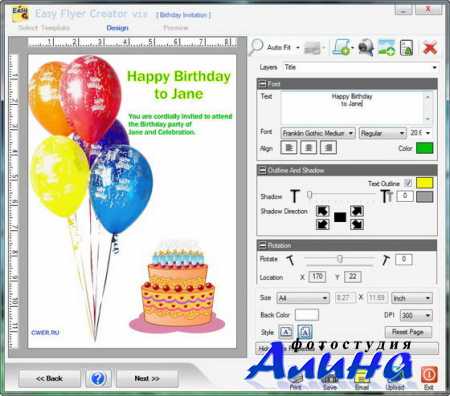Click the Shadow slider handle
The height and width of the screenshot is (396, 450).
click(x=310, y=194)
